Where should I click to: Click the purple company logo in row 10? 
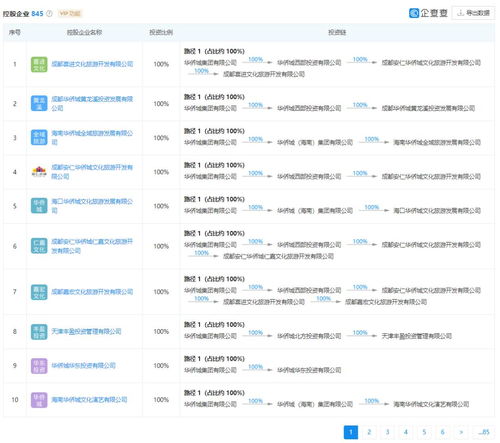tap(39, 400)
